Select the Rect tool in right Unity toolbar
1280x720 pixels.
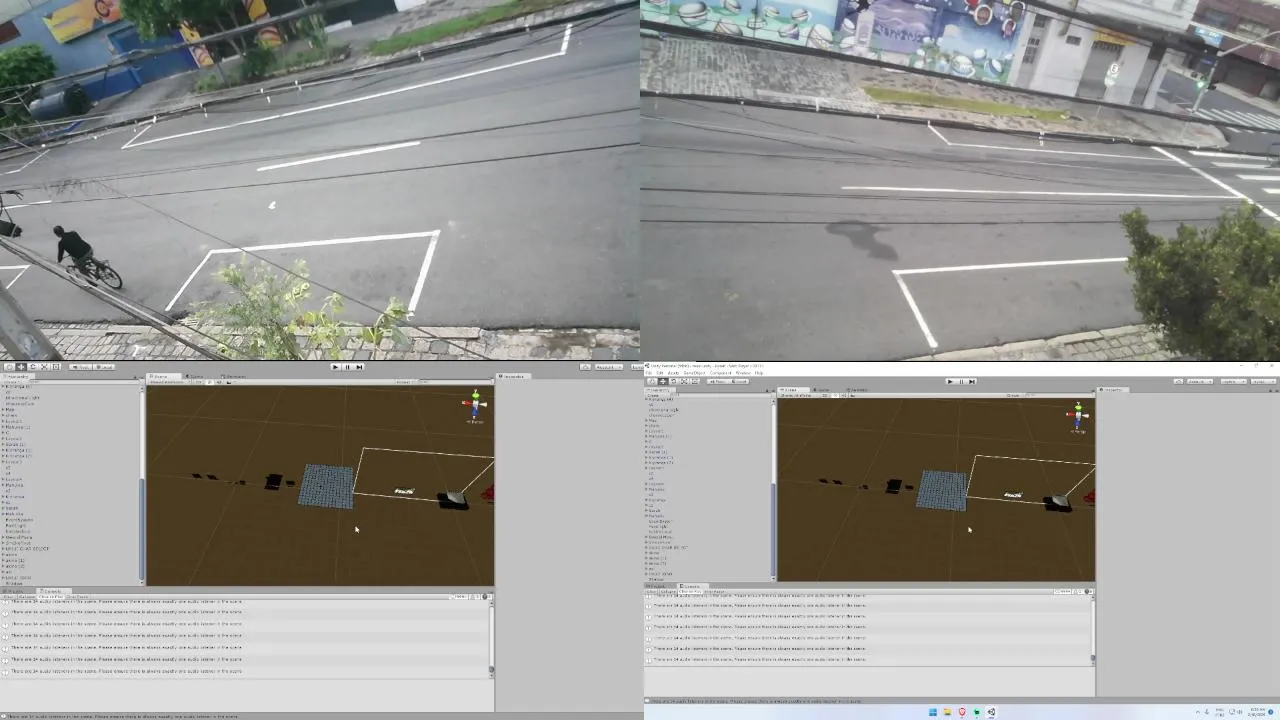(x=695, y=381)
